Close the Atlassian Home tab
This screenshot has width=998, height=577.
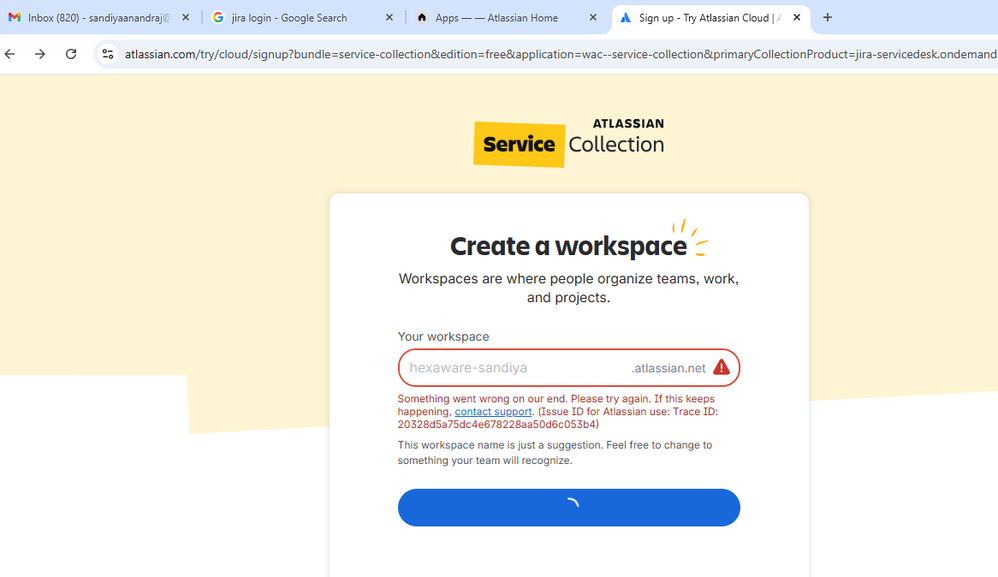[593, 18]
